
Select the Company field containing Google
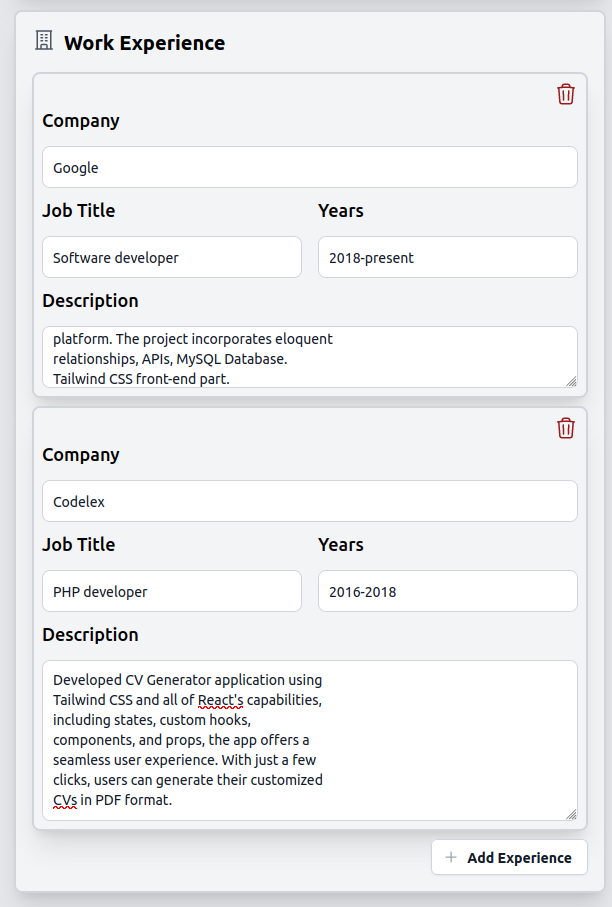(x=309, y=167)
